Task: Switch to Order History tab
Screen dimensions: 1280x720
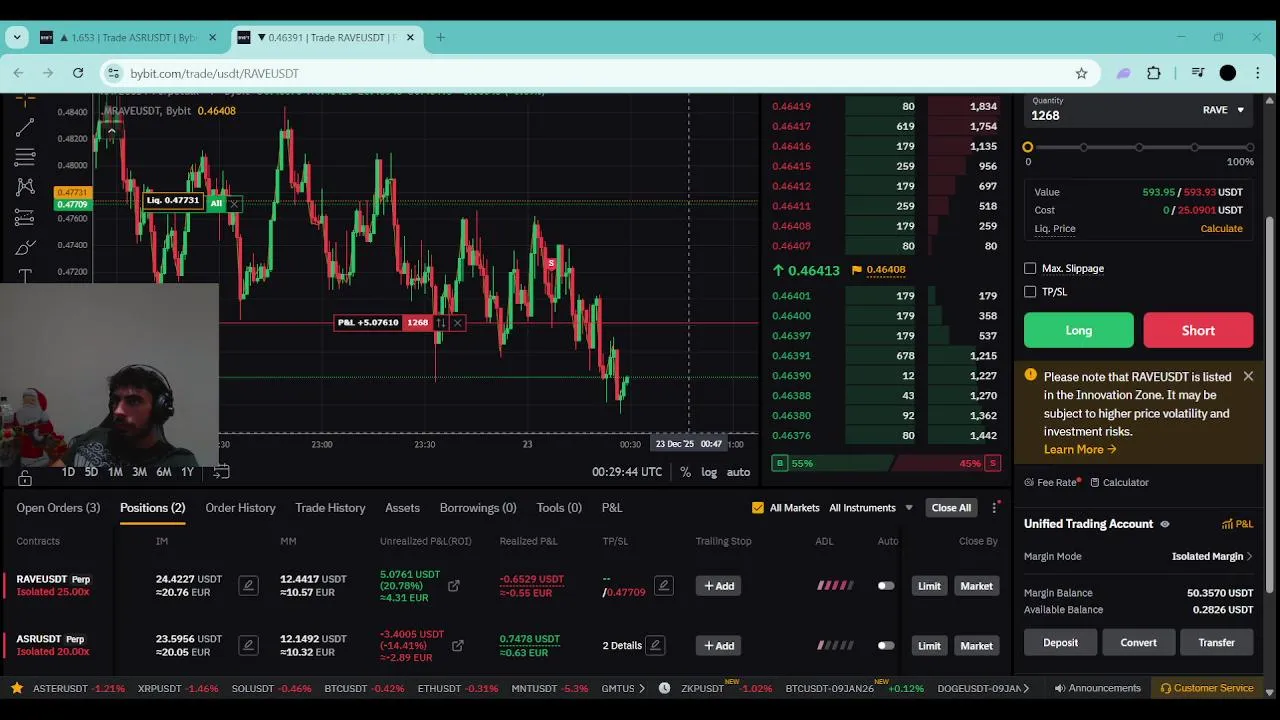Action: (x=240, y=508)
